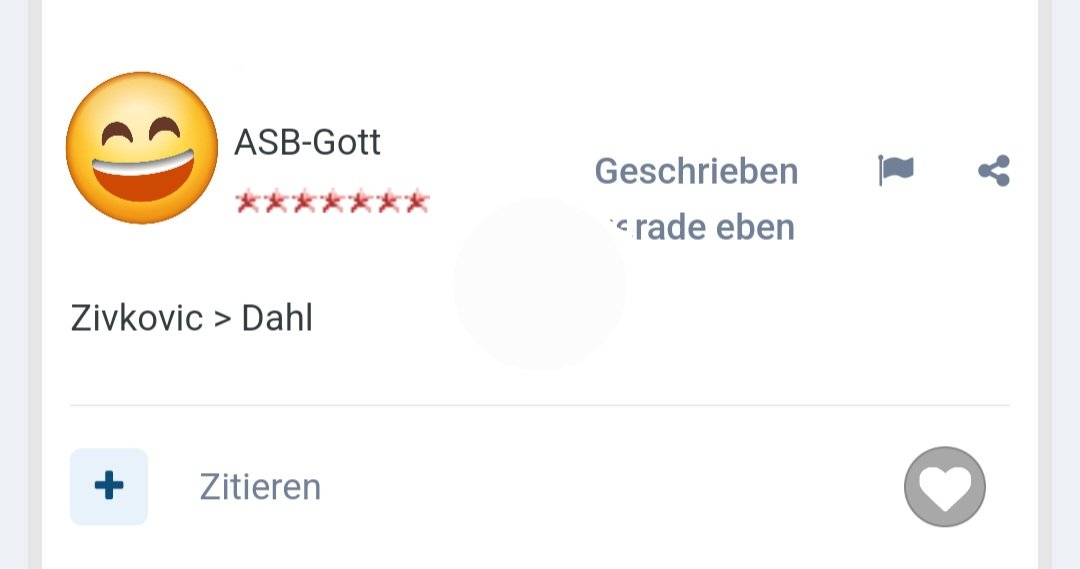Click the seven-star rating under ASB-Gott
Image resolution: width=1080 pixels, height=569 pixels.
(332, 202)
